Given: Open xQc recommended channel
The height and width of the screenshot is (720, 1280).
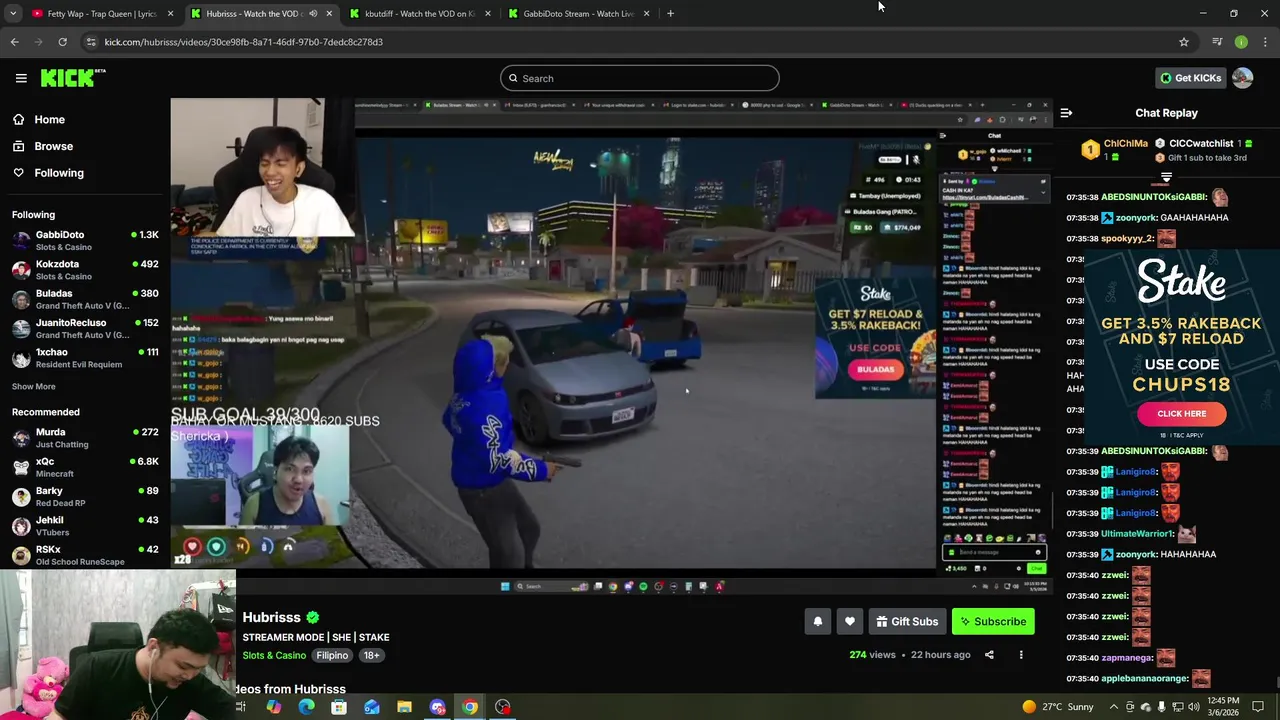Looking at the screenshot, I should point(85,467).
